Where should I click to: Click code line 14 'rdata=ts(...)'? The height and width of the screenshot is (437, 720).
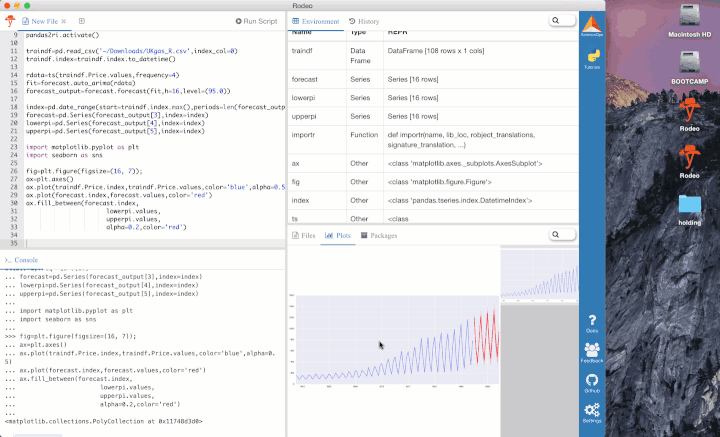point(102,75)
